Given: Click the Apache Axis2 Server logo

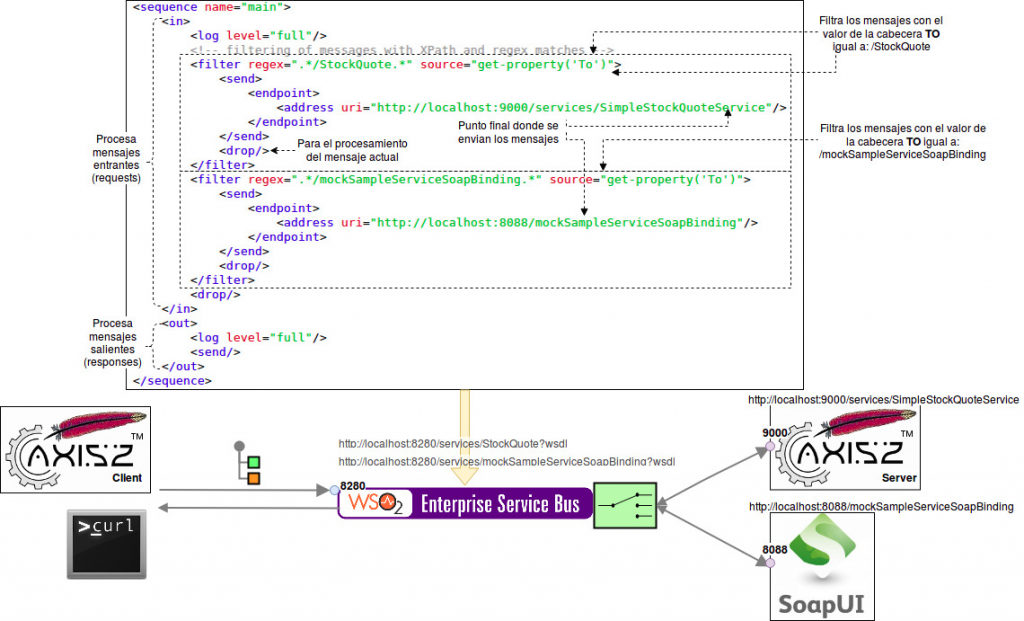Looking at the screenshot, I should (845, 447).
